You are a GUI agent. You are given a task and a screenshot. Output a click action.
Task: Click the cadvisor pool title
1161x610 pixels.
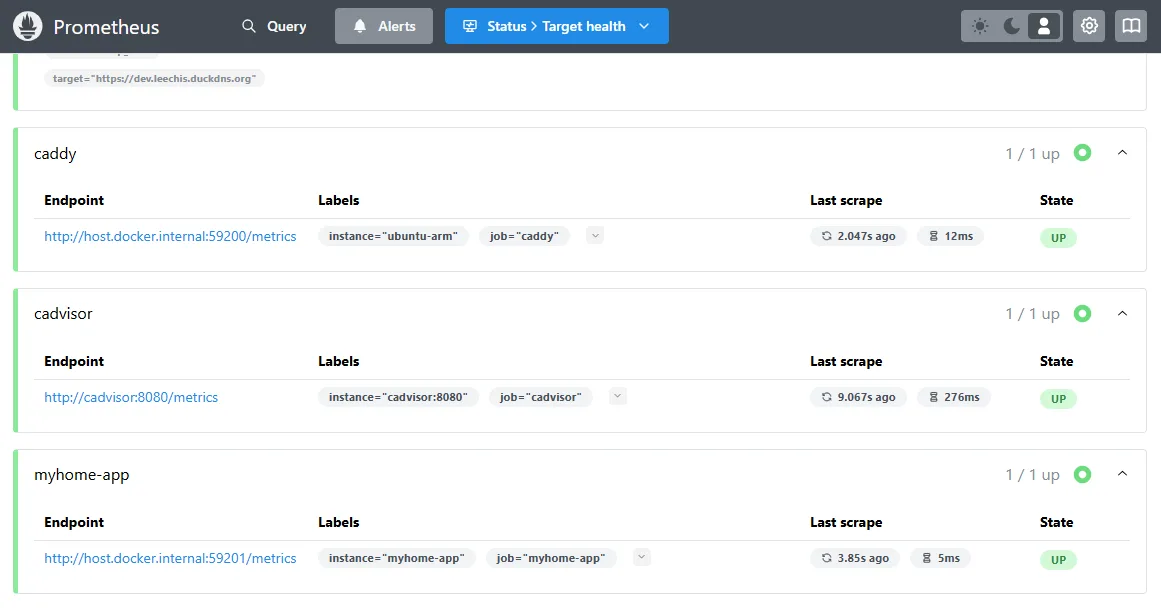pos(63,313)
